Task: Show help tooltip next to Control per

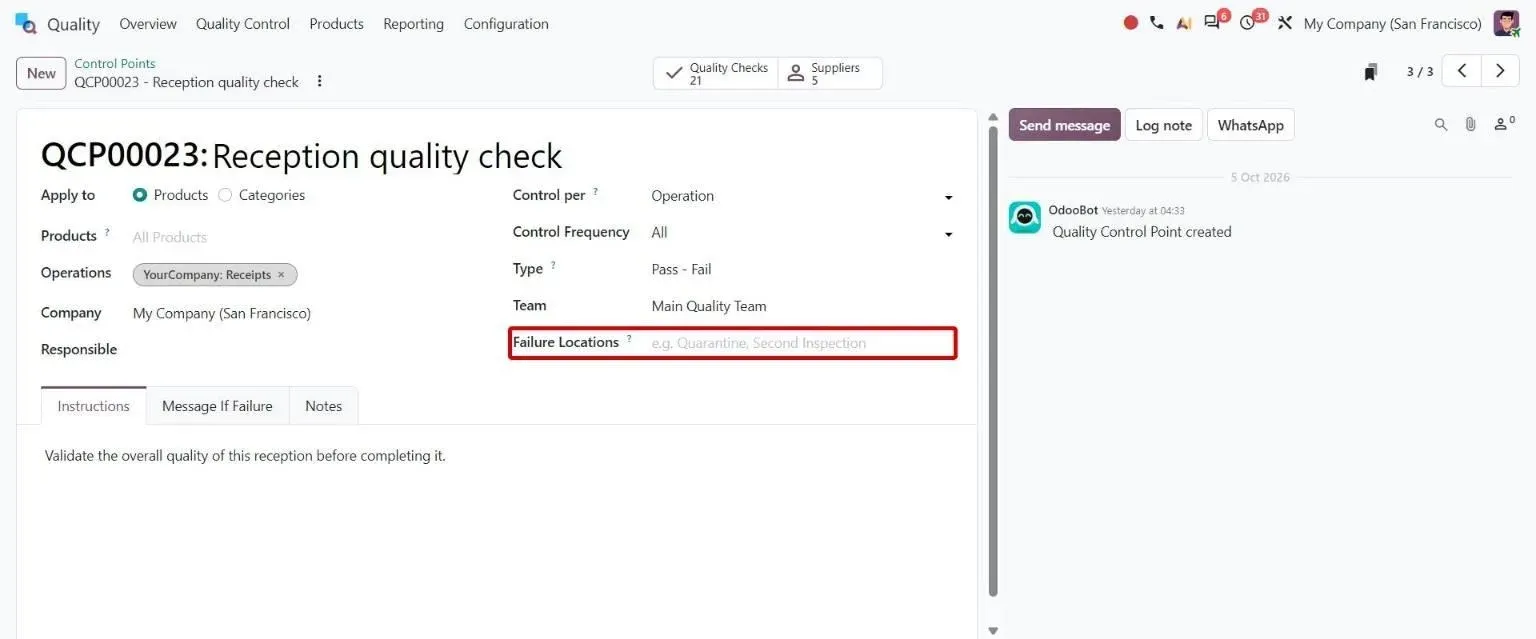Action: 596,192
